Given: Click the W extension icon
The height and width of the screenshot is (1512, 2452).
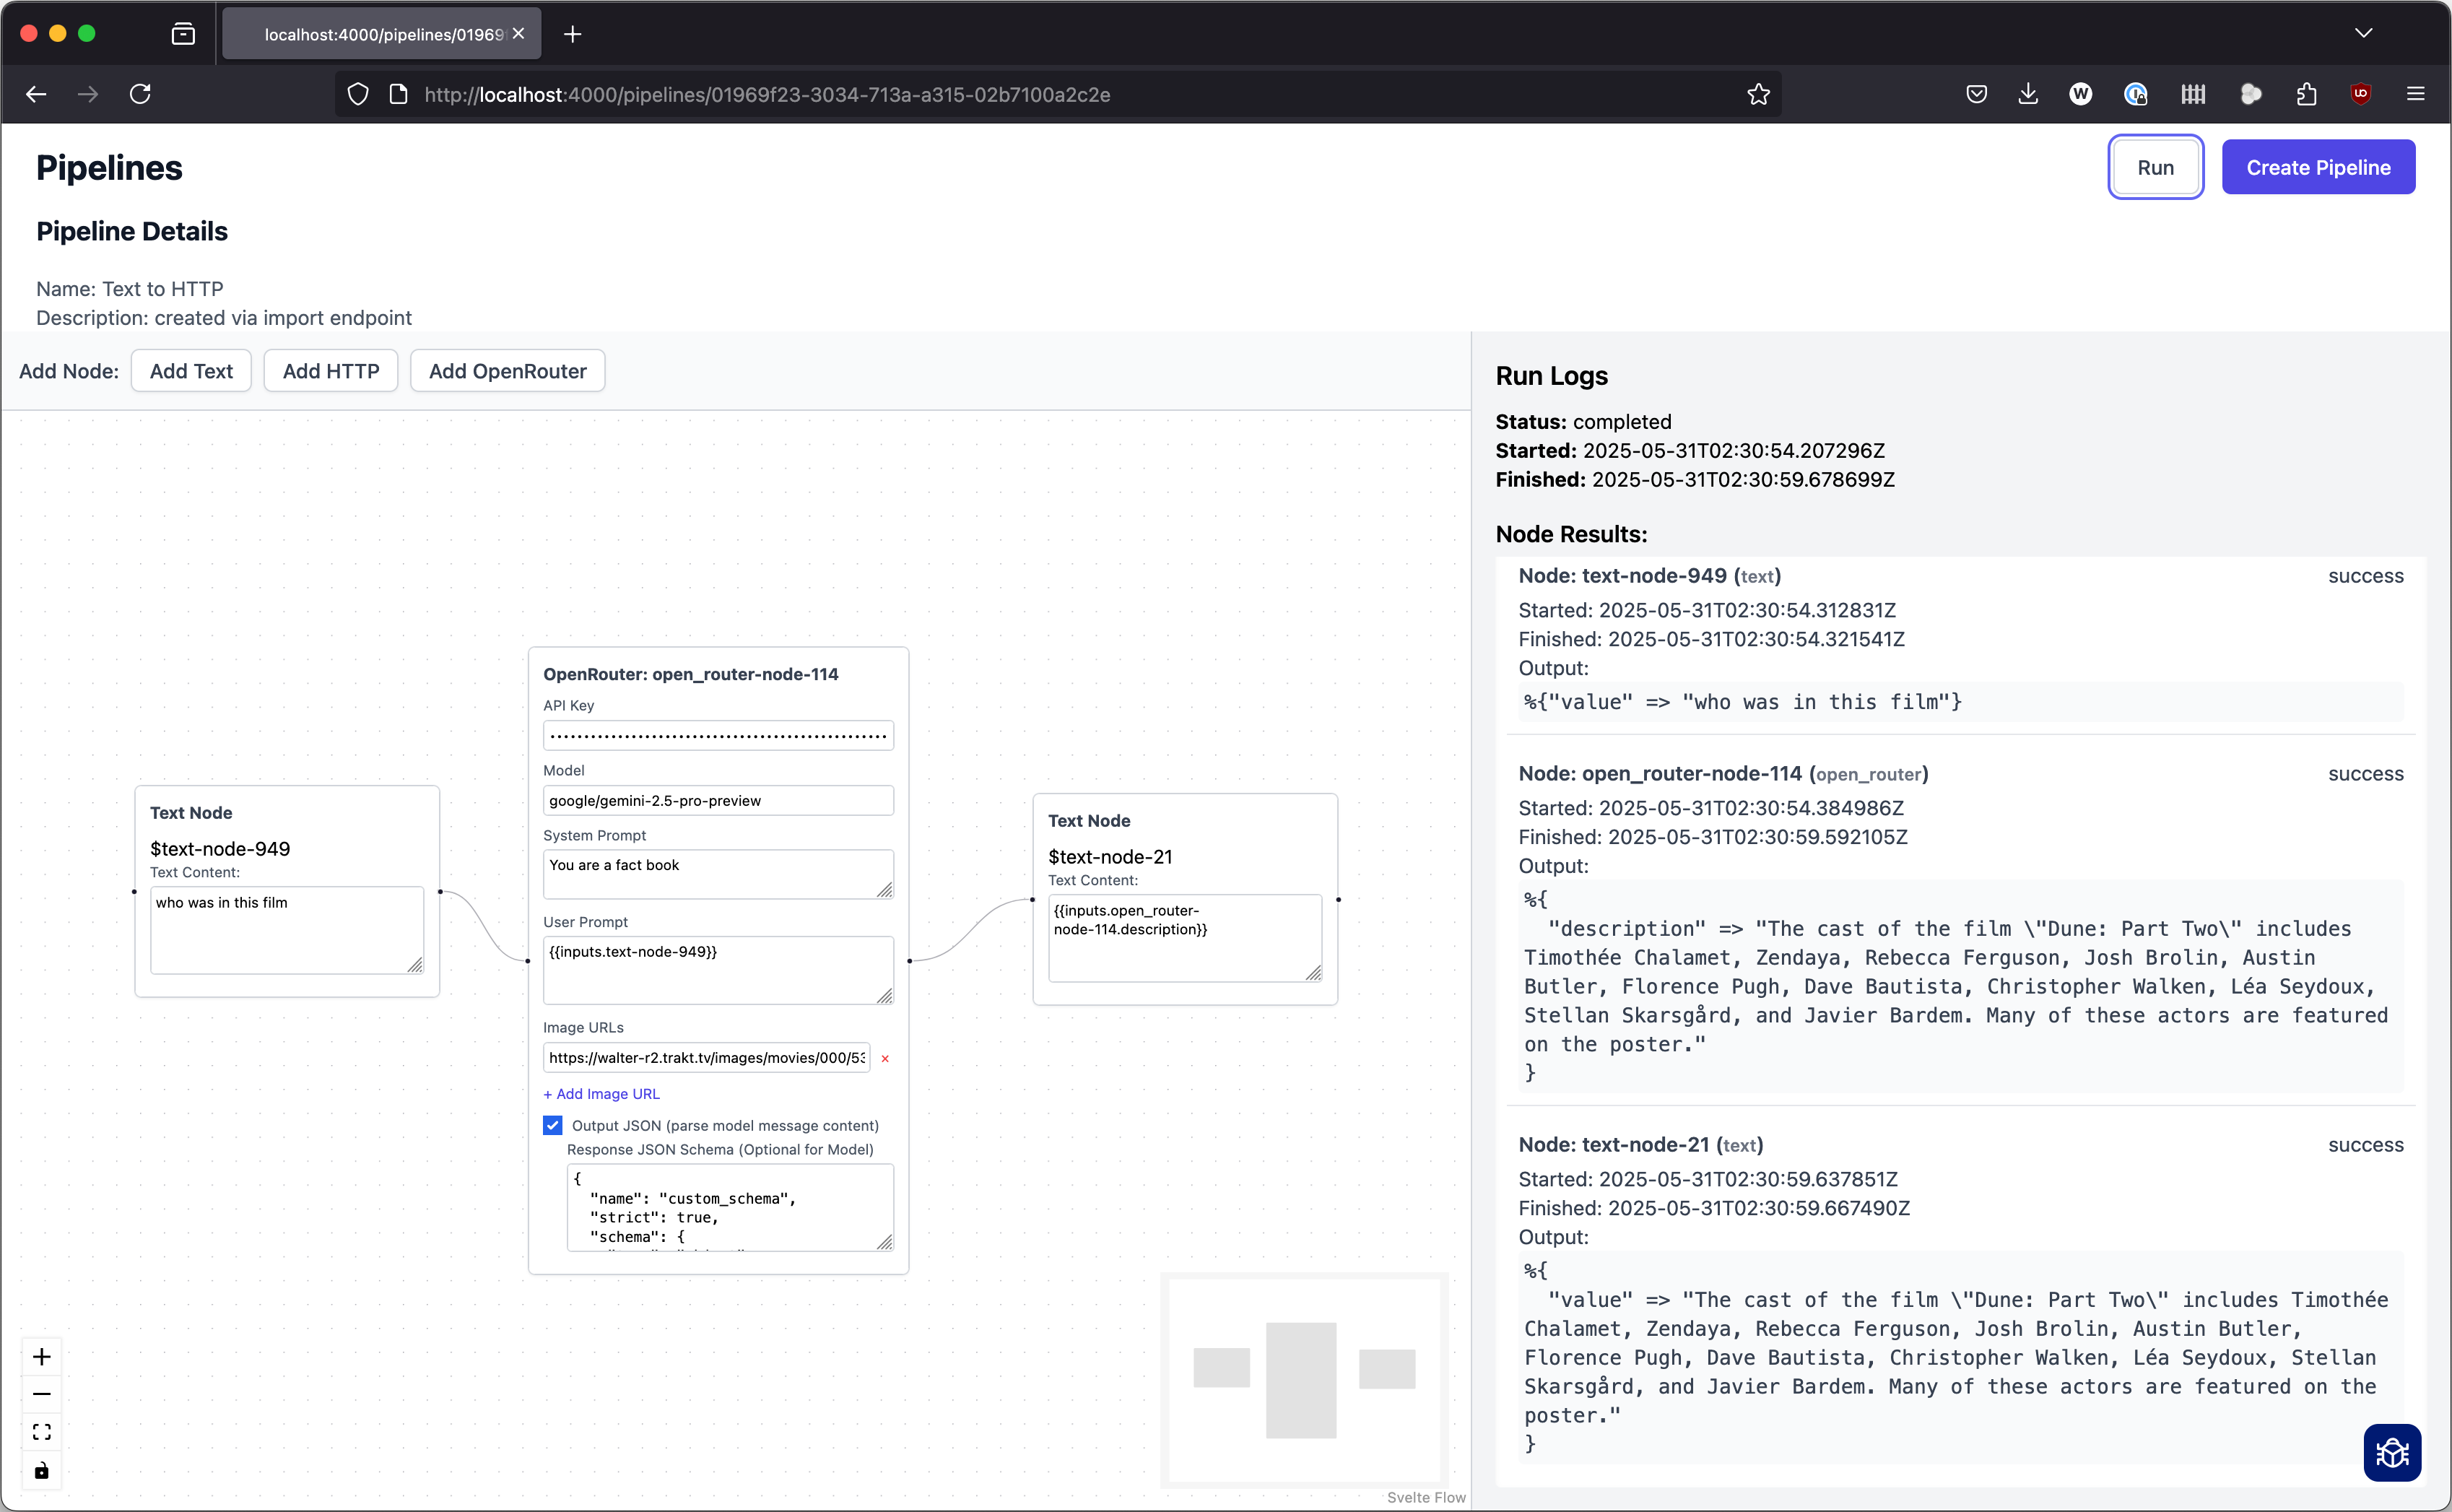Looking at the screenshot, I should tap(2080, 94).
